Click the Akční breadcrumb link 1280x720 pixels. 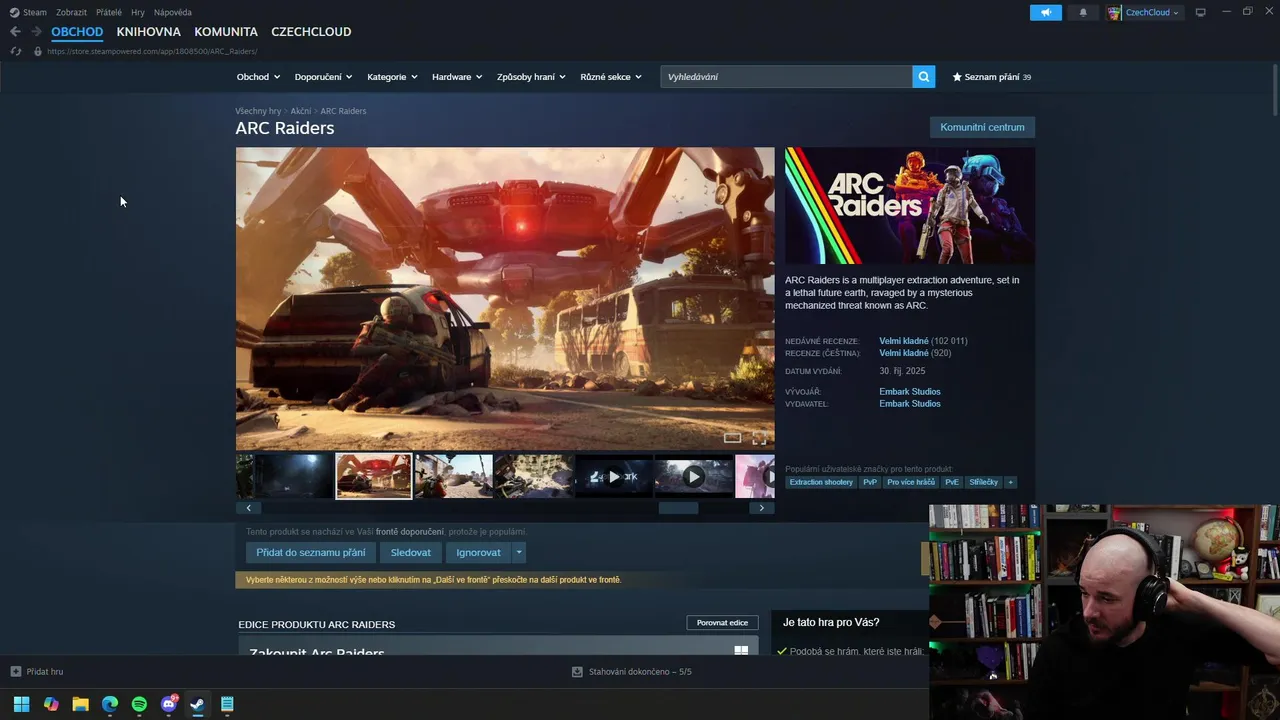coord(301,111)
